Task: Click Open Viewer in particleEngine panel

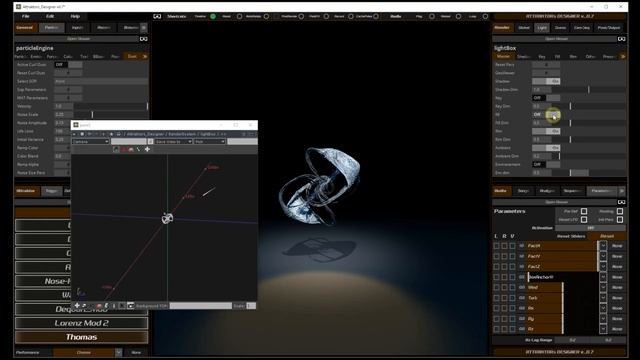Action: pyautogui.click(x=77, y=39)
